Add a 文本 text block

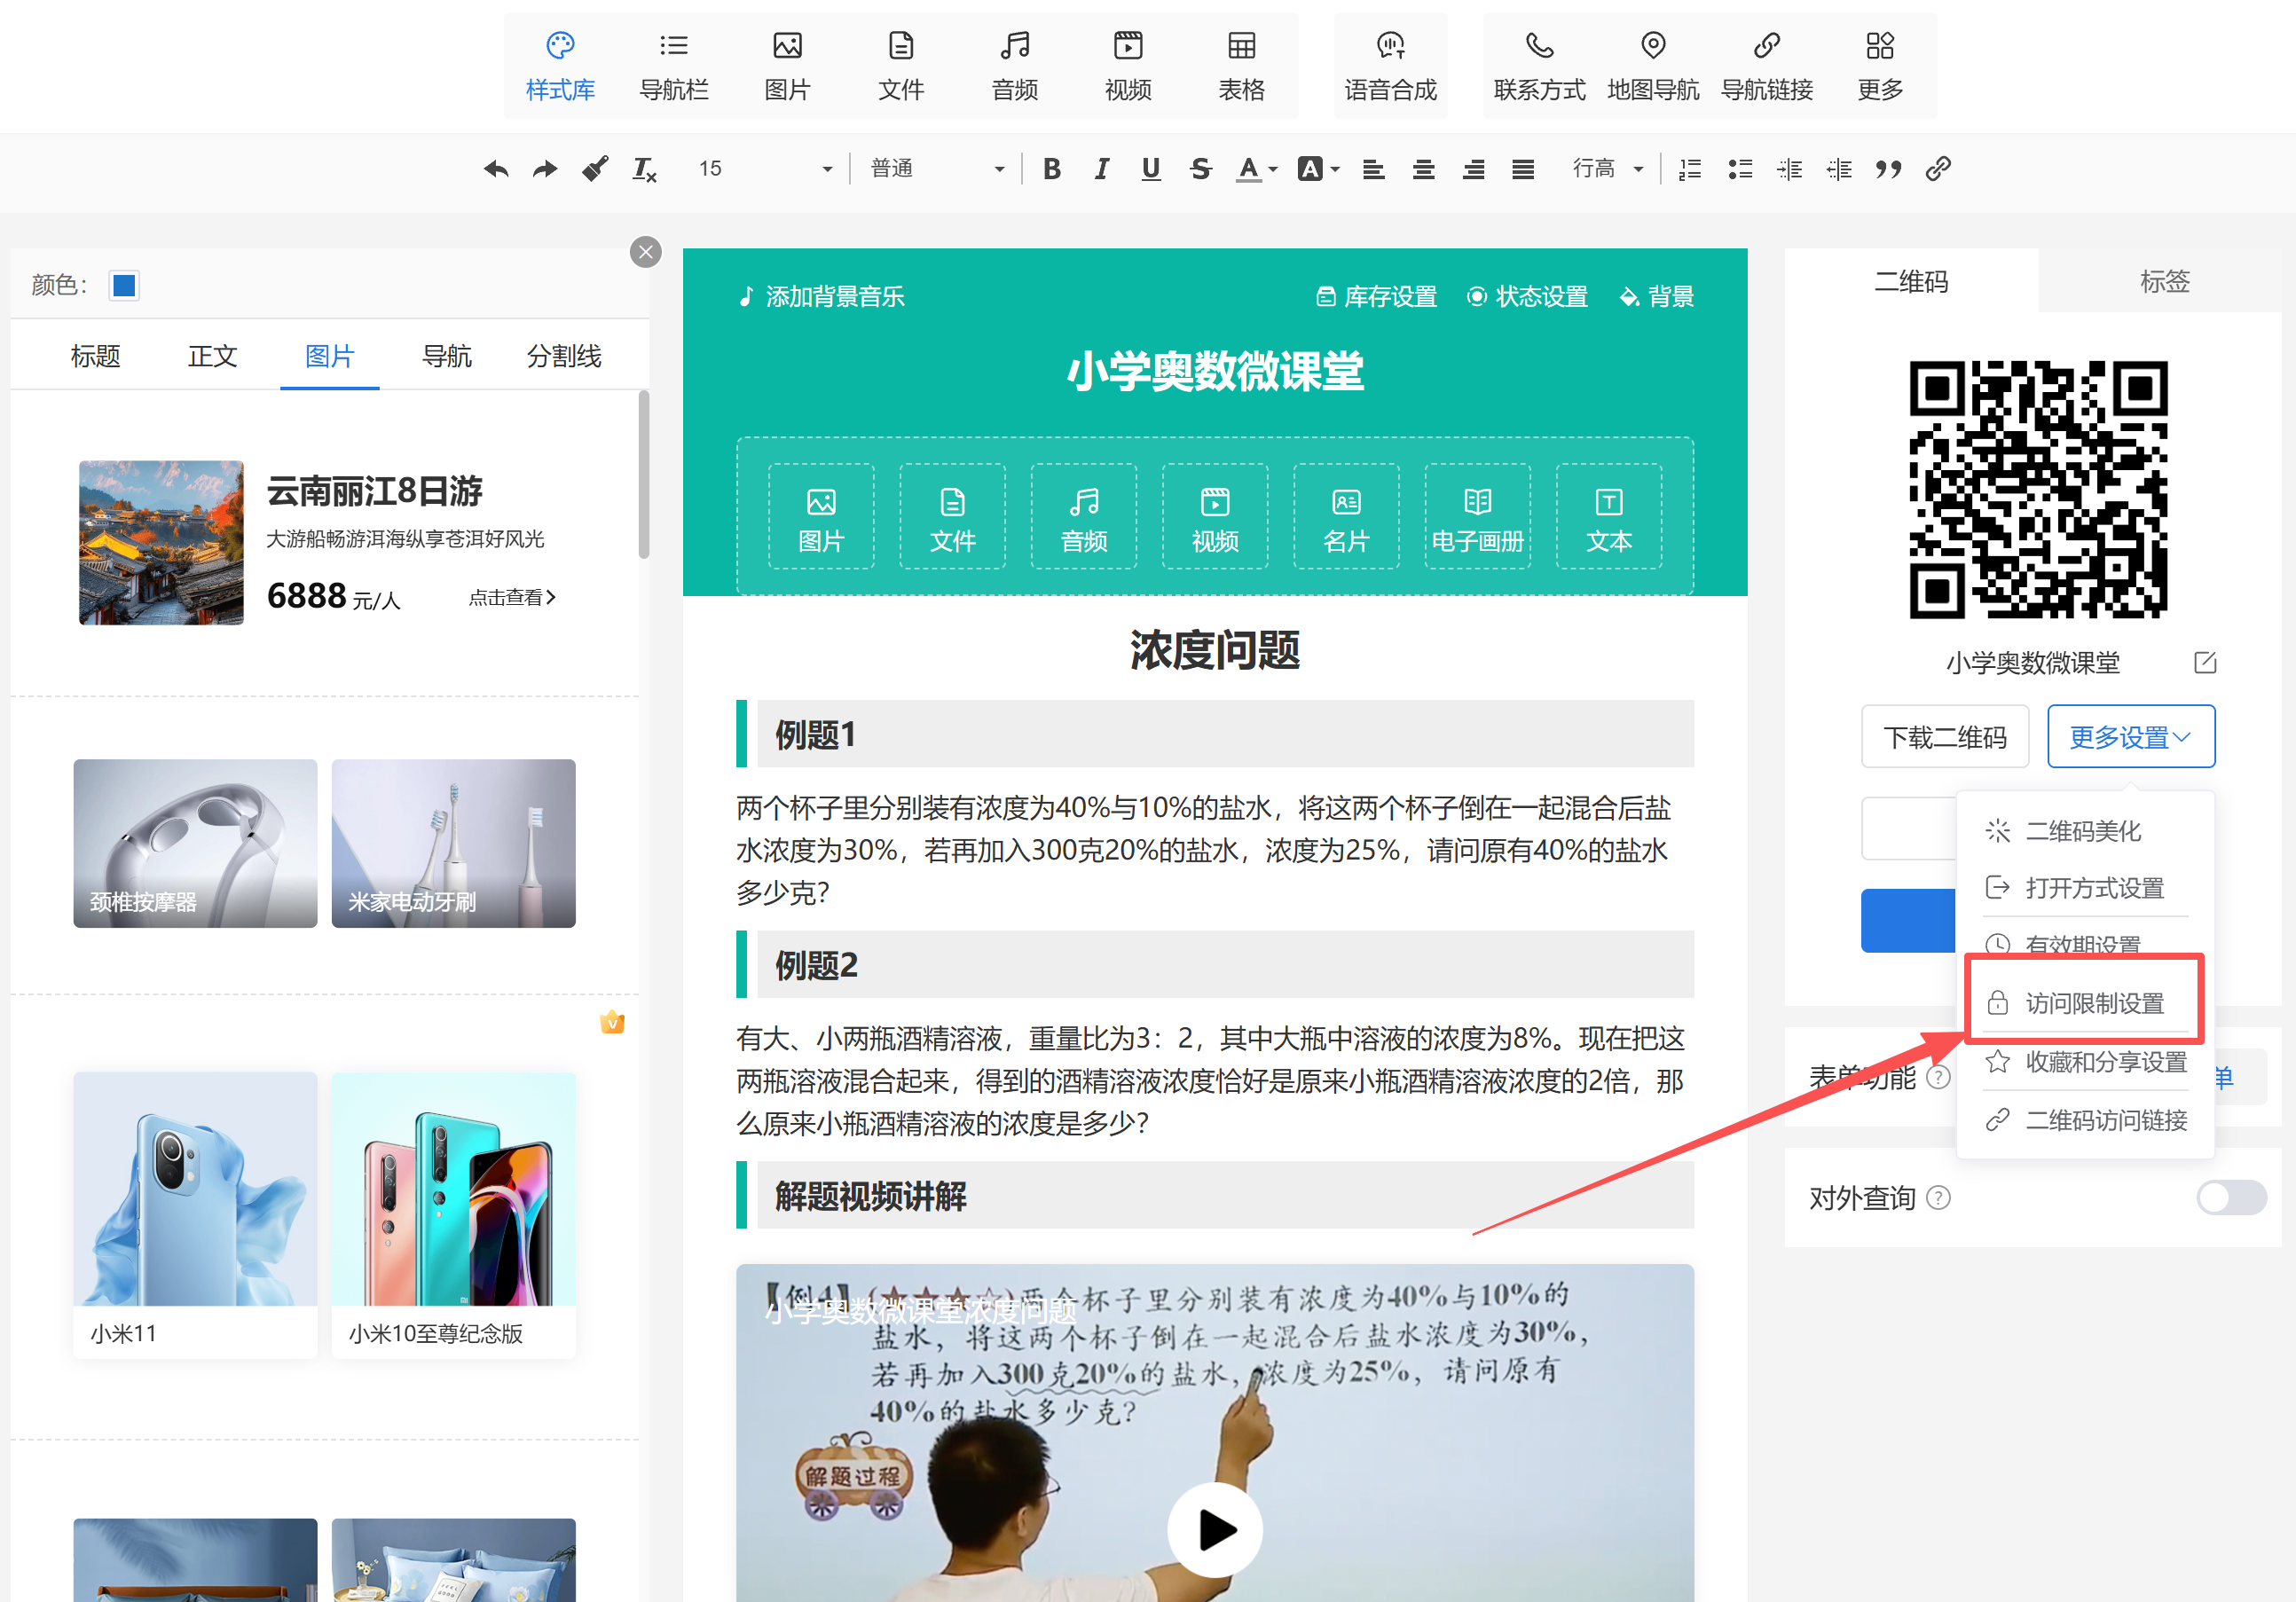pos(1608,517)
